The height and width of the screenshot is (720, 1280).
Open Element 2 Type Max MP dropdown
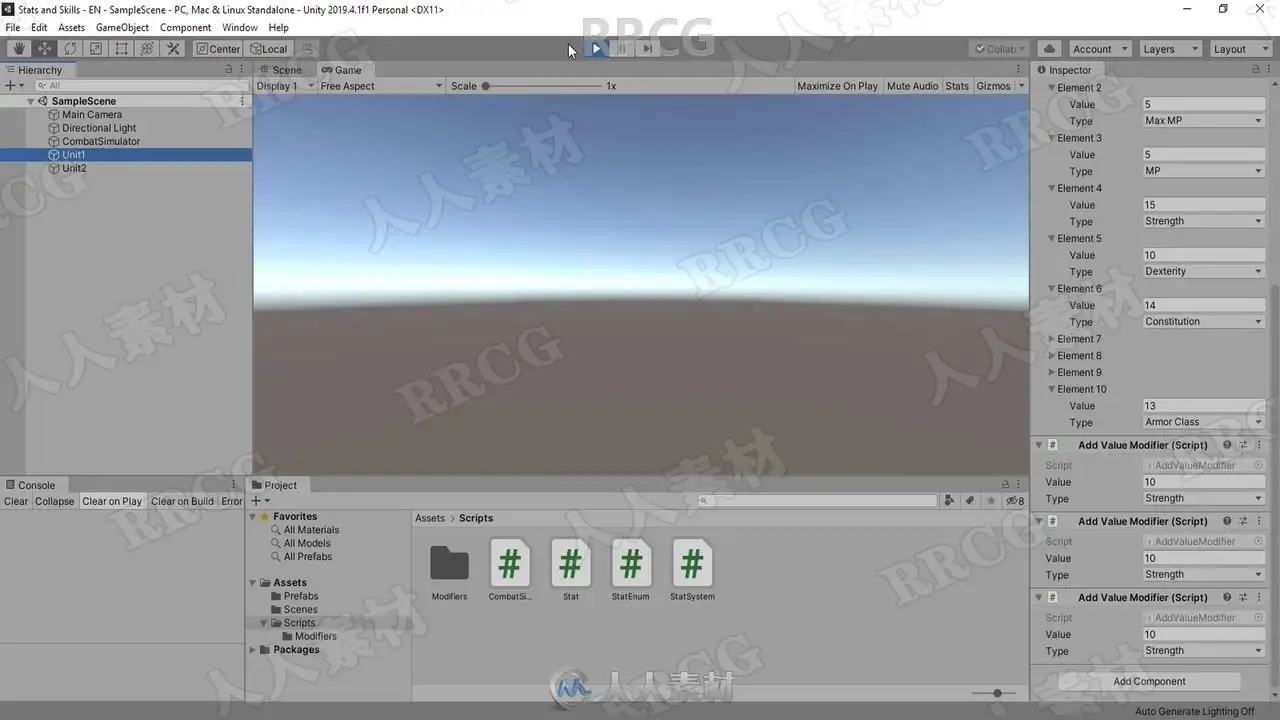[x=1204, y=120]
